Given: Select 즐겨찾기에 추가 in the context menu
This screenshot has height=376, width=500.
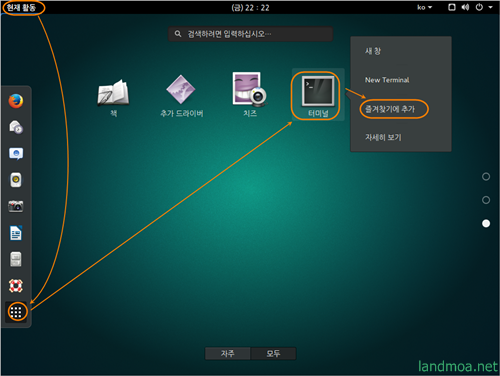Looking at the screenshot, I should click(390, 109).
